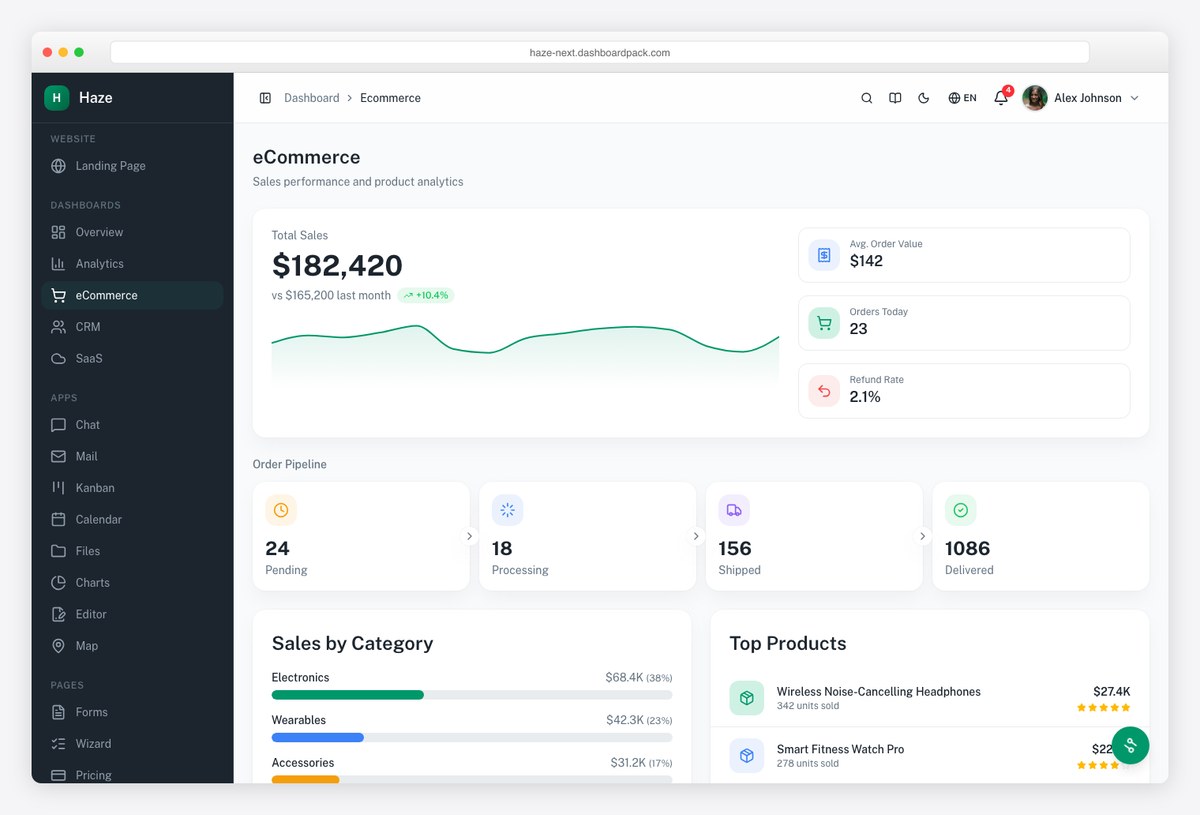Open the EN language selector

point(962,98)
